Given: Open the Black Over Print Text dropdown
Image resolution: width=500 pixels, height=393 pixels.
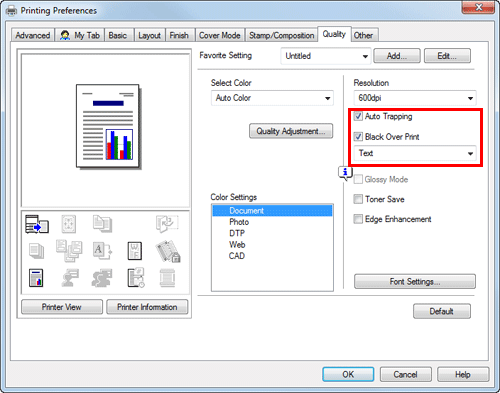Looking at the screenshot, I should [415, 153].
